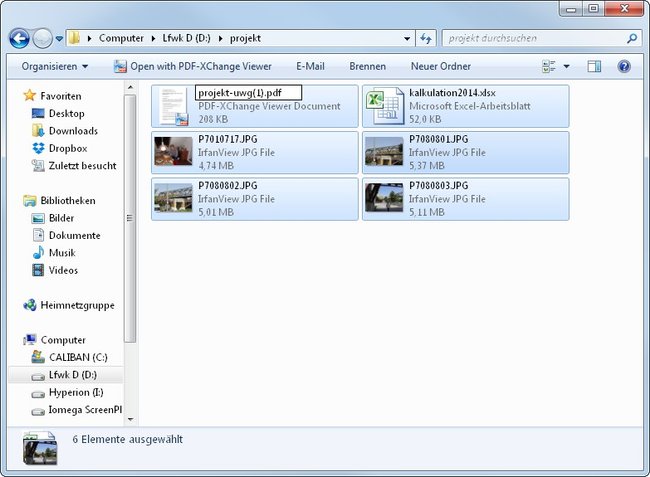Click the Musik note icon

[38, 252]
